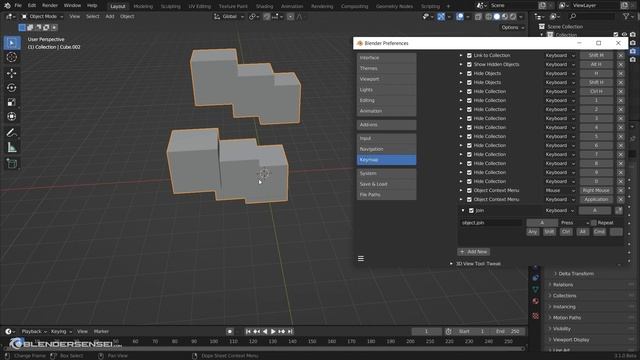Open the Addons preferences section
The image size is (640, 360).
(x=387, y=125)
